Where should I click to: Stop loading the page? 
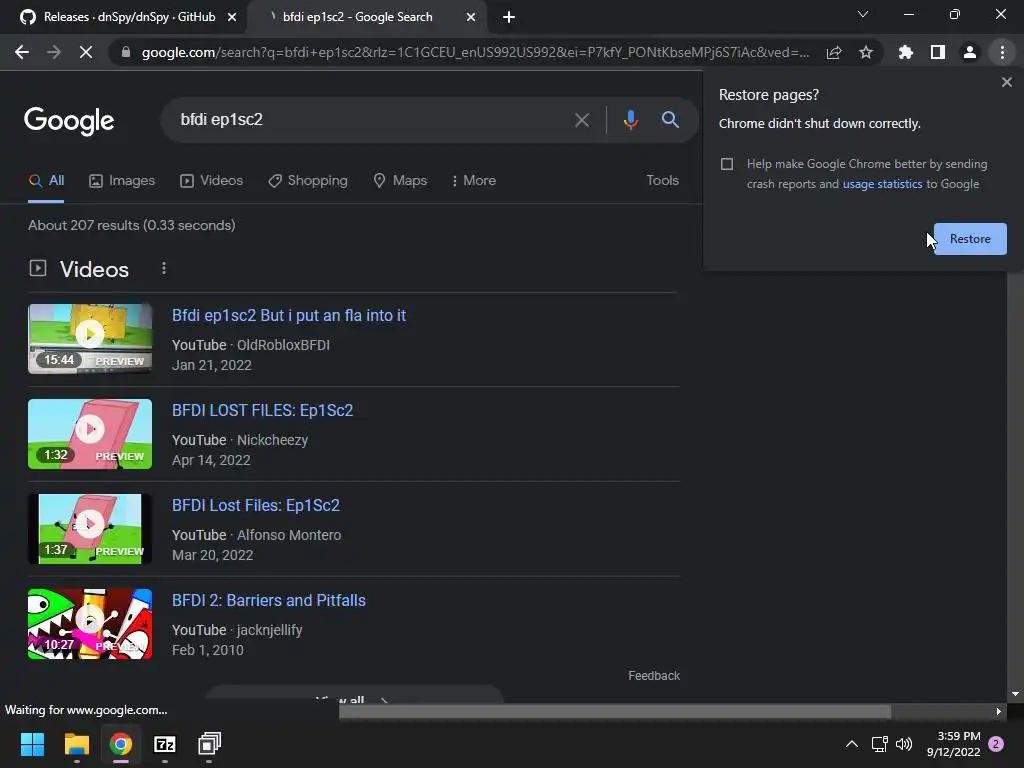click(86, 52)
